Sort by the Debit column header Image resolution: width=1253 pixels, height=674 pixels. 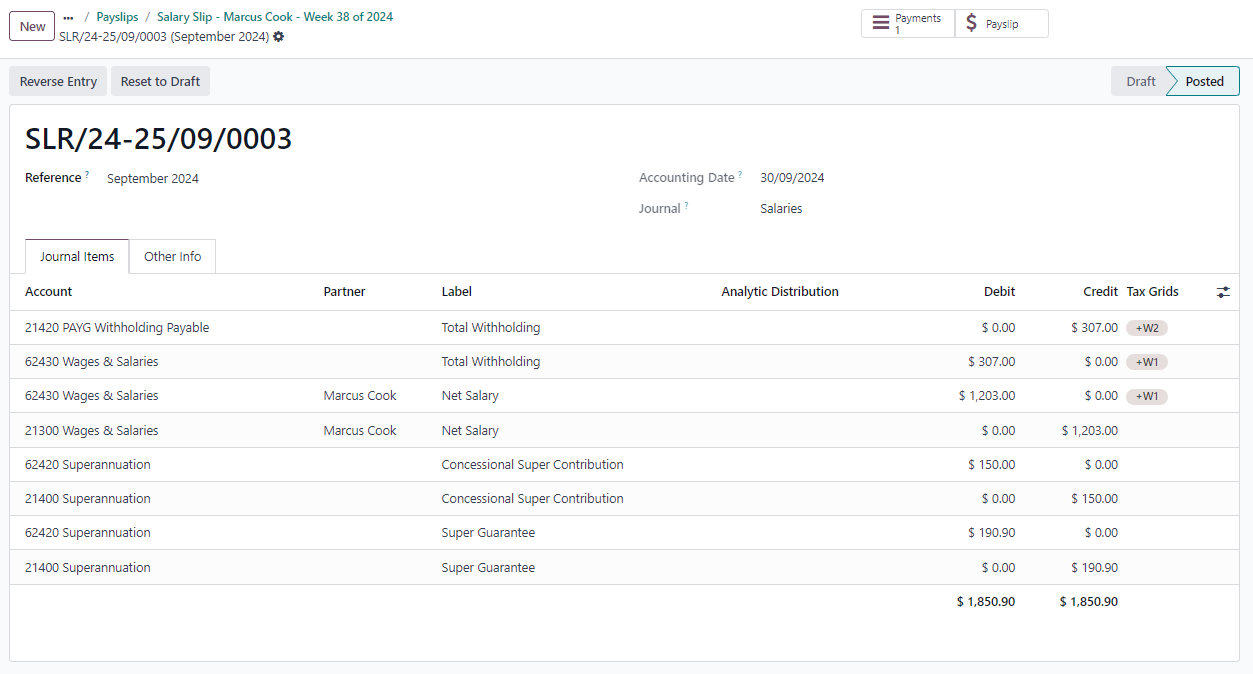coord(998,292)
